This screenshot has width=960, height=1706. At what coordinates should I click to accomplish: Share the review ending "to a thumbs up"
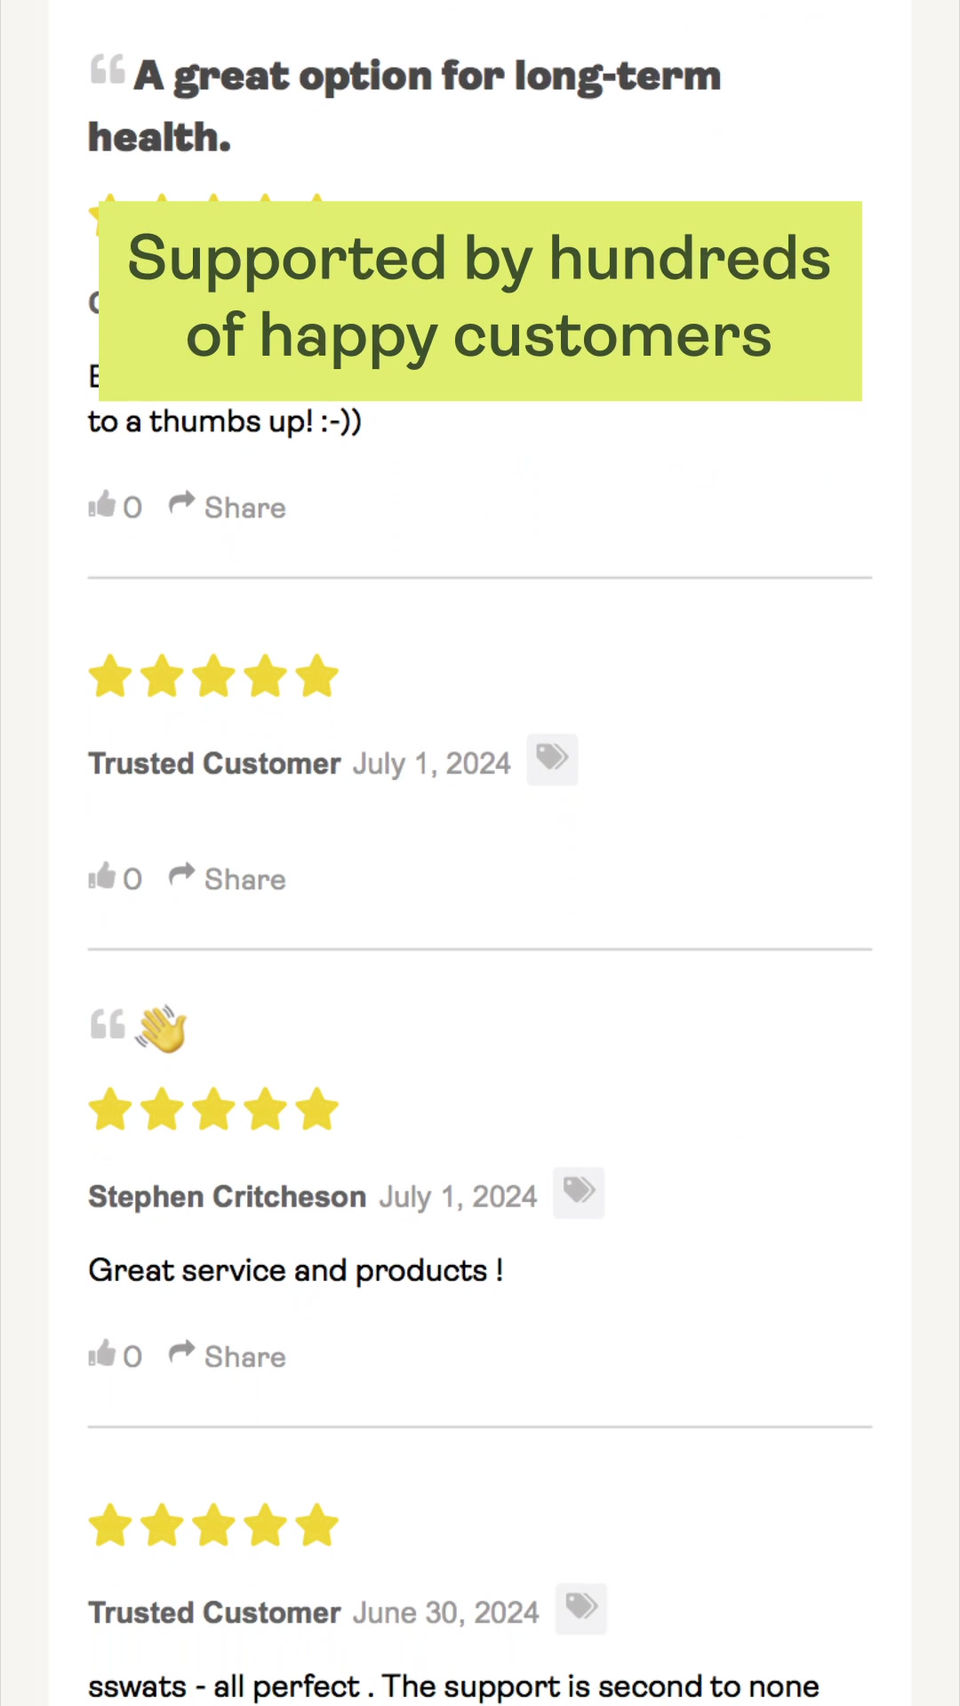click(x=228, y=507)
